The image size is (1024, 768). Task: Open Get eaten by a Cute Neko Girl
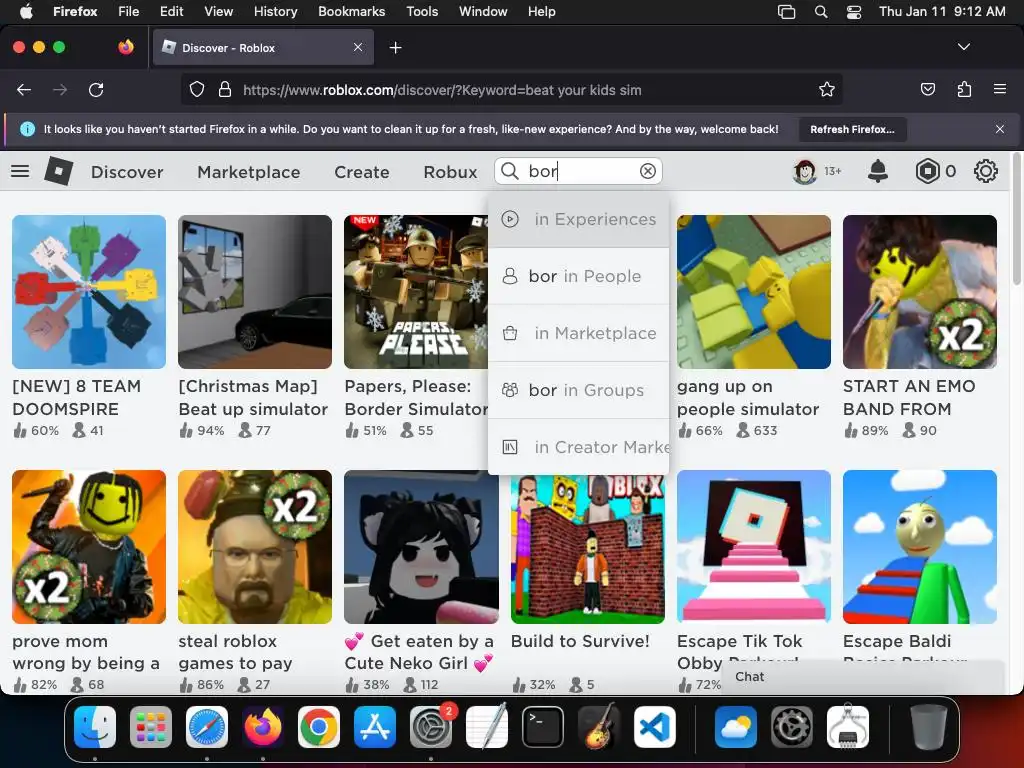click(x=421, y=547)
